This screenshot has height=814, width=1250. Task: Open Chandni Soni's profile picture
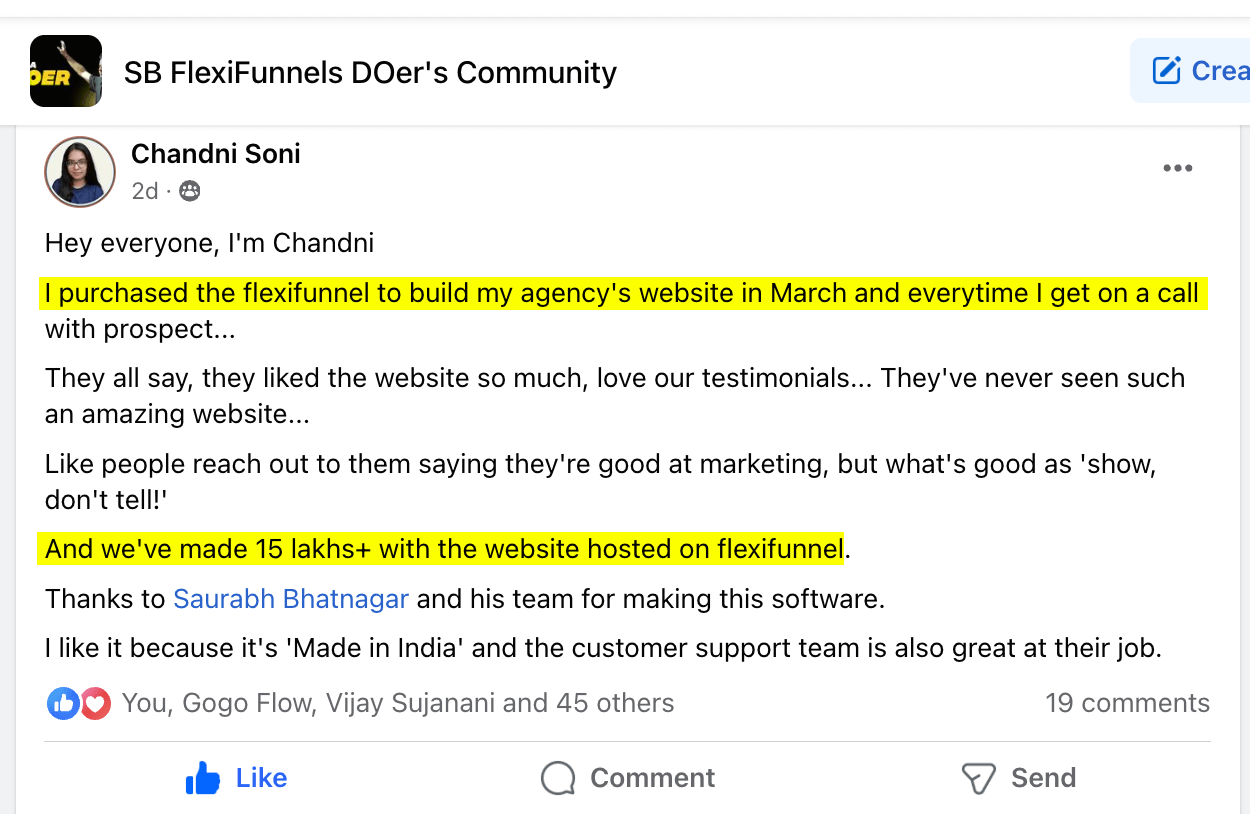80,172
